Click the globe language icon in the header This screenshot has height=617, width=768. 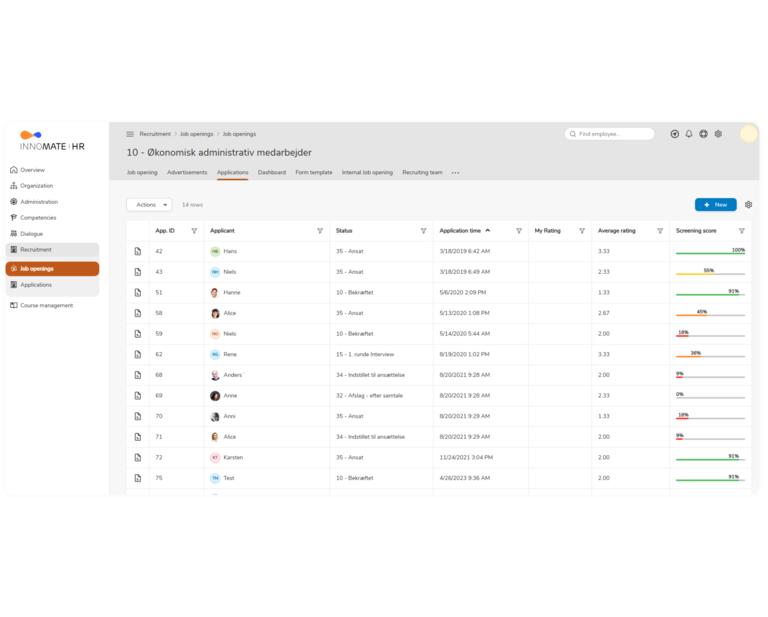[703, 134]
